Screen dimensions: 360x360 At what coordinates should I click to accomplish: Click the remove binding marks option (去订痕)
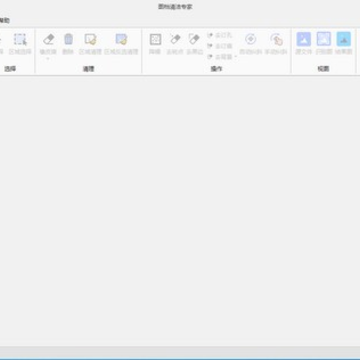[220, 46]
